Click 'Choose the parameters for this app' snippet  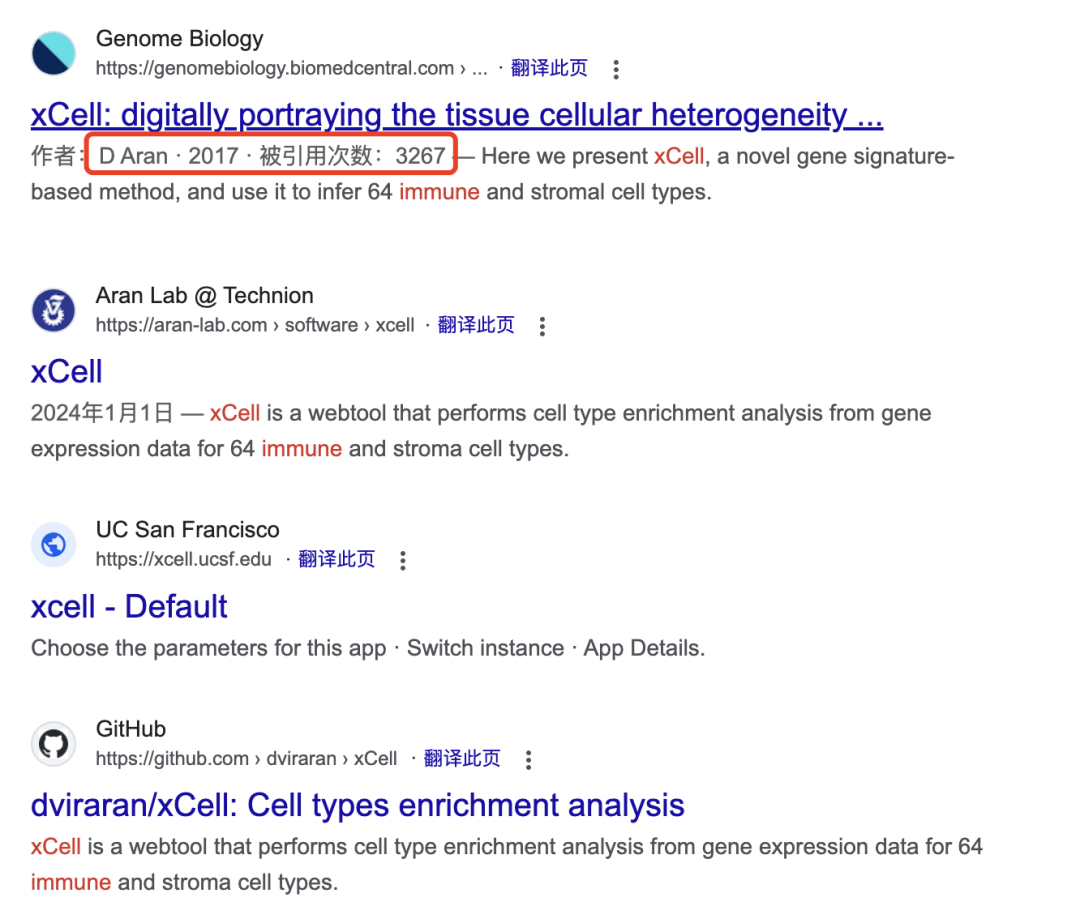(209, 649)
